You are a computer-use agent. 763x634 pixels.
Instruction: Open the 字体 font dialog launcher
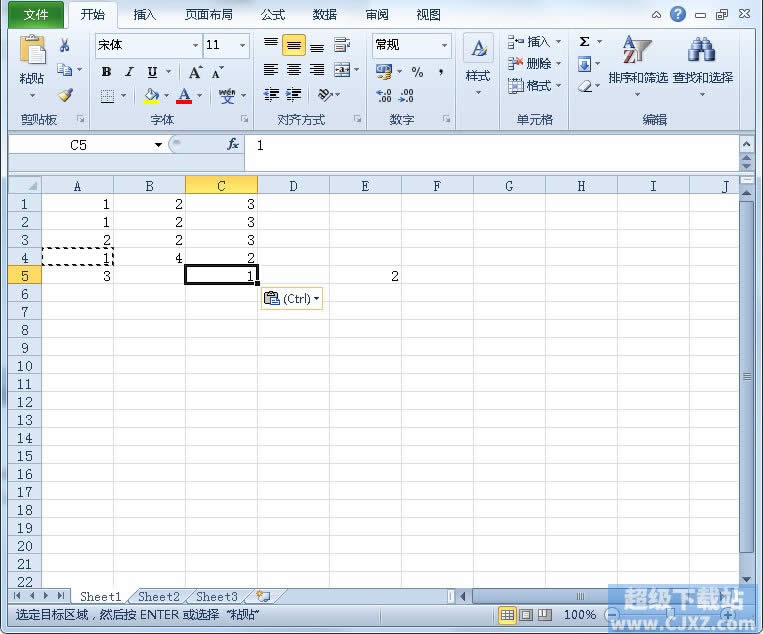[244, 119]
